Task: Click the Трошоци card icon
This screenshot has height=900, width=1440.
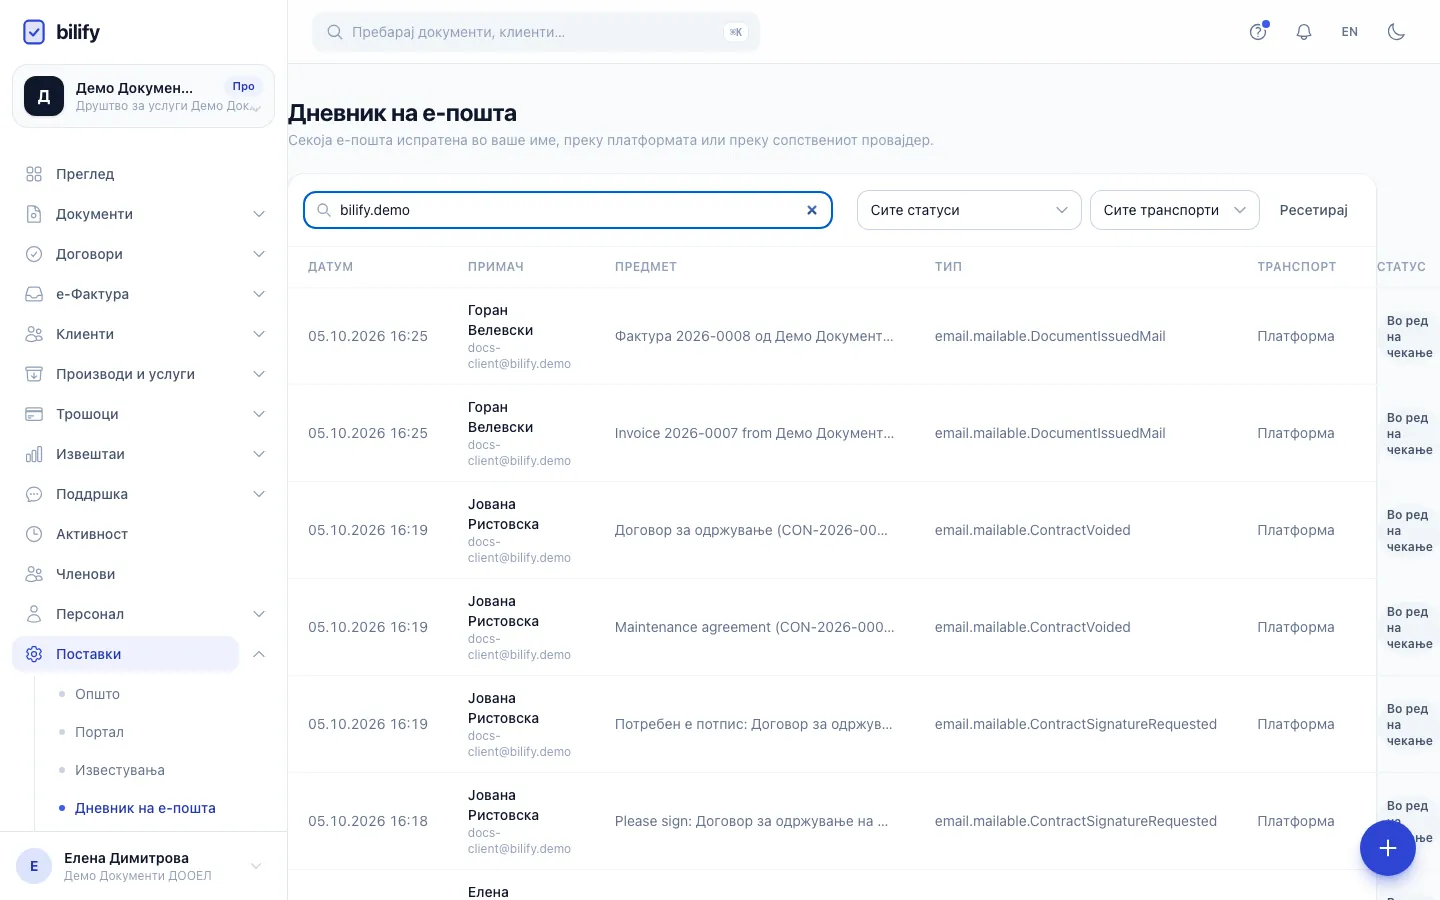Action: point(34,414)
